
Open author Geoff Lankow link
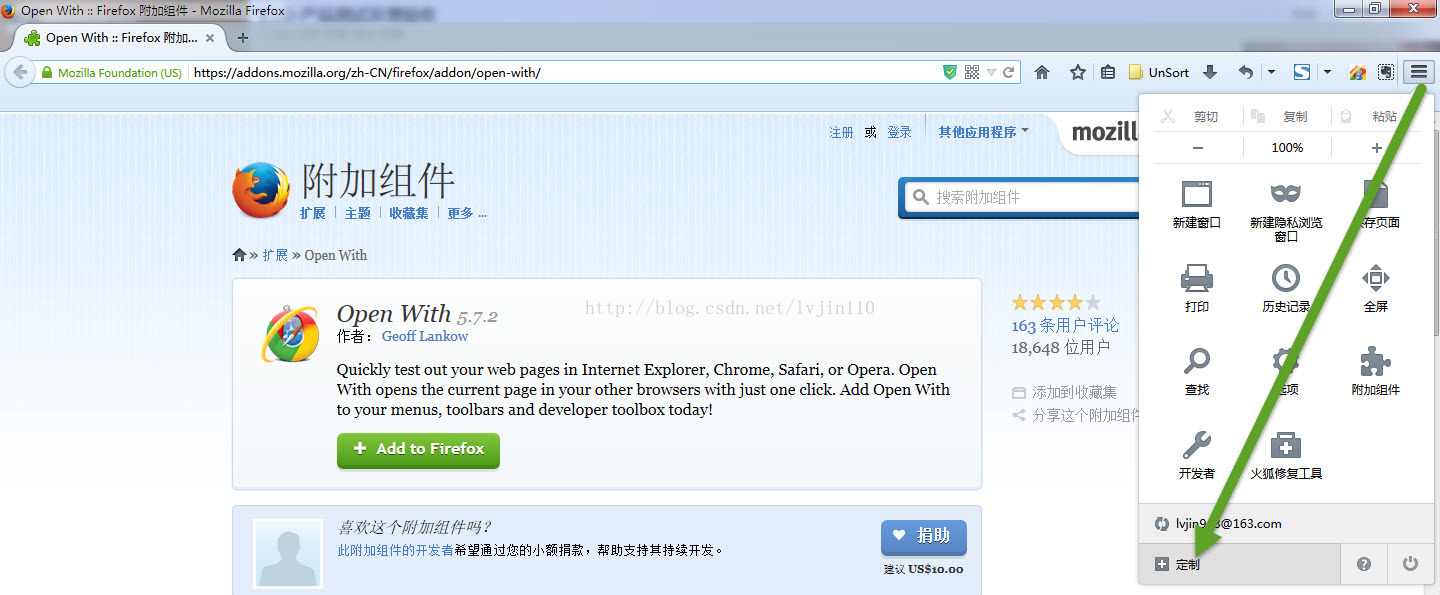(x=425, y=336)
